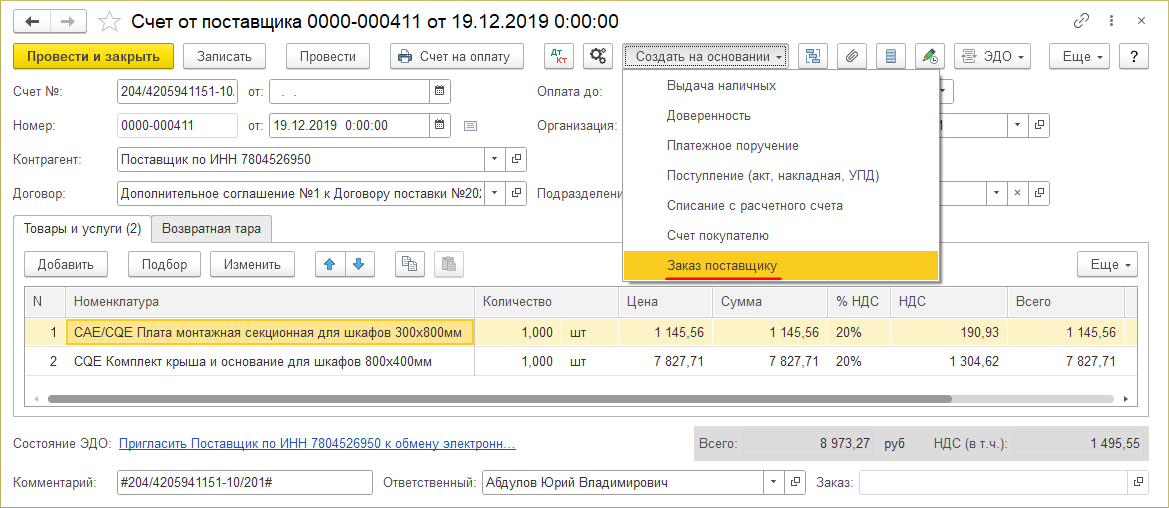This screenshot has height=508, width=1169.
Task: Open Ответственный card icon
Action: click(795, 483)
